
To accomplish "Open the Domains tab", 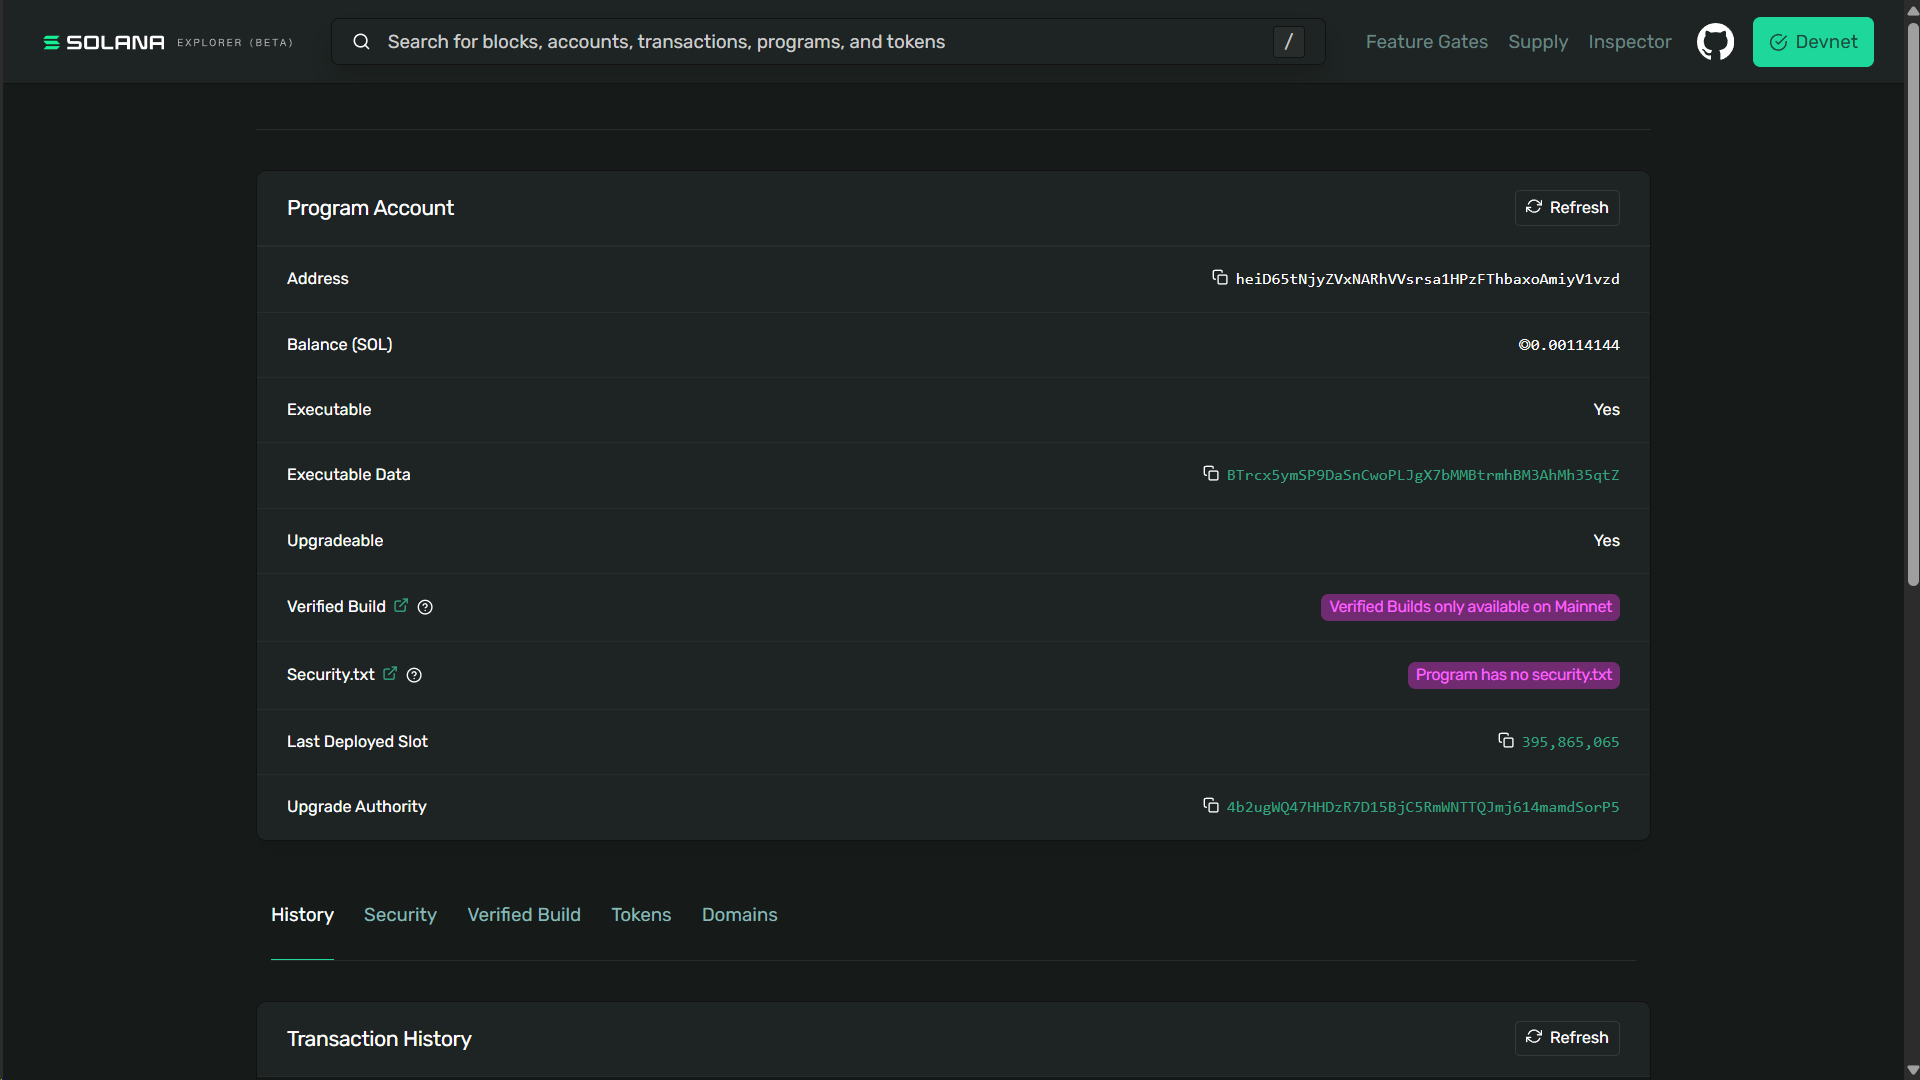I will [x=739, y=915].
